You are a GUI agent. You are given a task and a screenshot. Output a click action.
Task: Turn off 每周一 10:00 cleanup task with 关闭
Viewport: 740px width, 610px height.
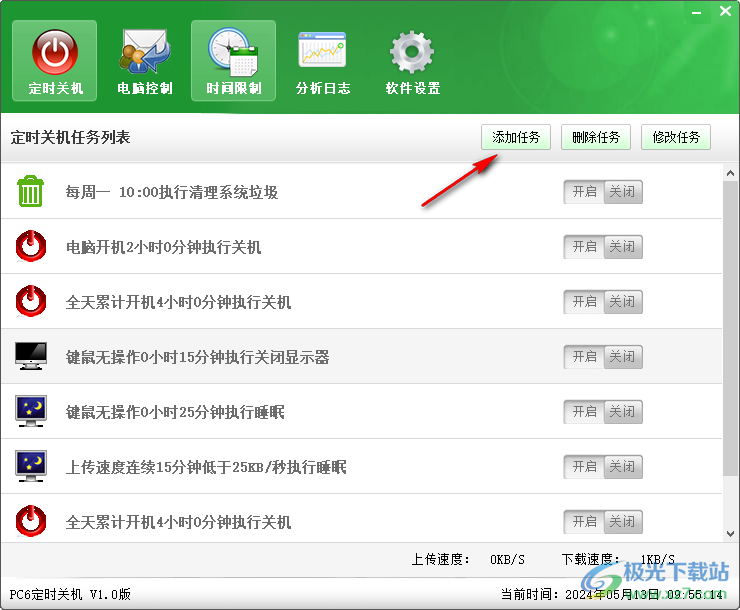coord(623,192)
